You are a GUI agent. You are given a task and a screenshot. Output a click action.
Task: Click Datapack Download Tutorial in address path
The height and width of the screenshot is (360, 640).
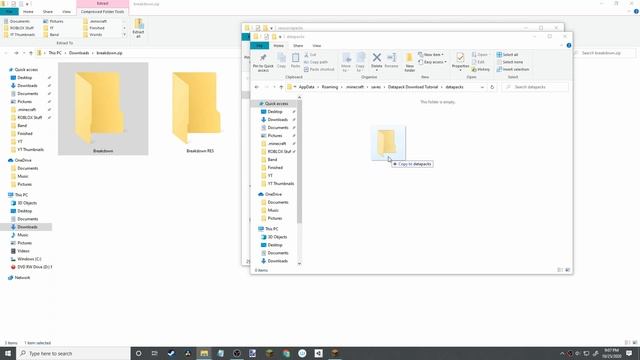click(413, 87)
